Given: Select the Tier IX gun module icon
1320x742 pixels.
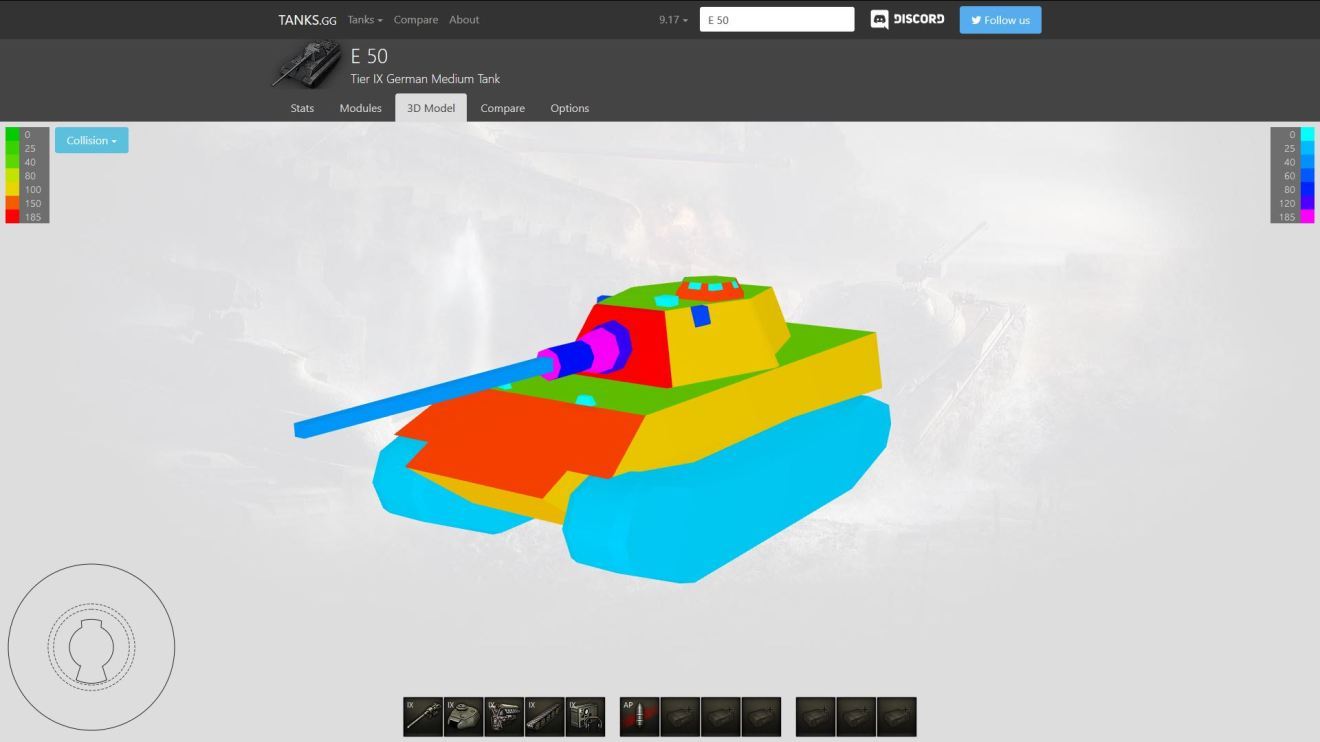Looking at the screenshot, I should pyautogui.click(x=422, y=716).
